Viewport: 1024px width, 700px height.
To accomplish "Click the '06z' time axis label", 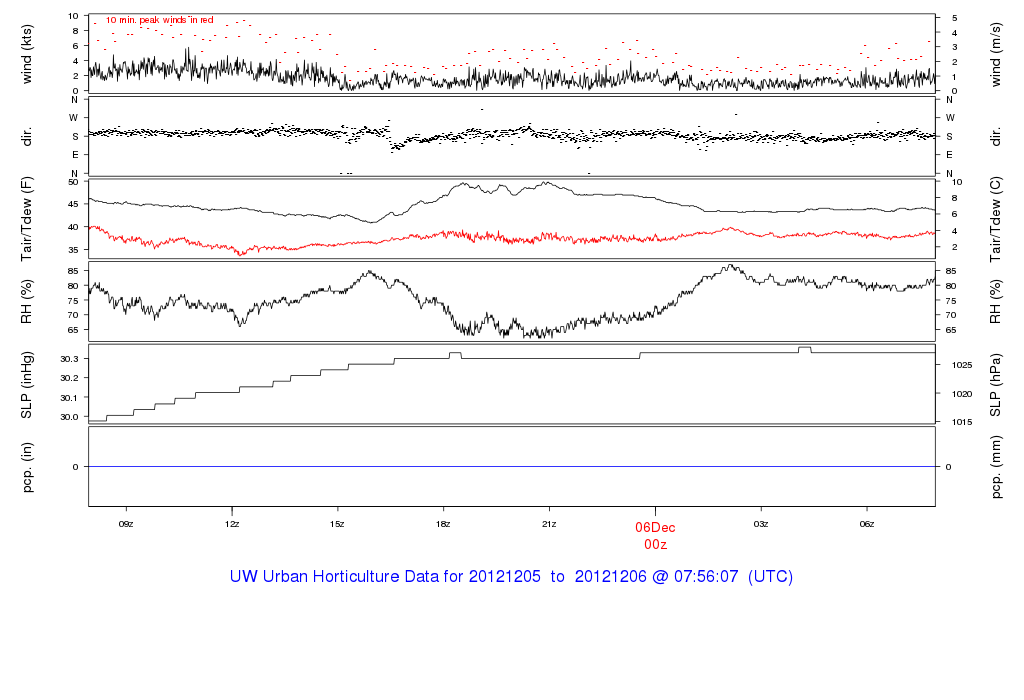I will [867, 524].
